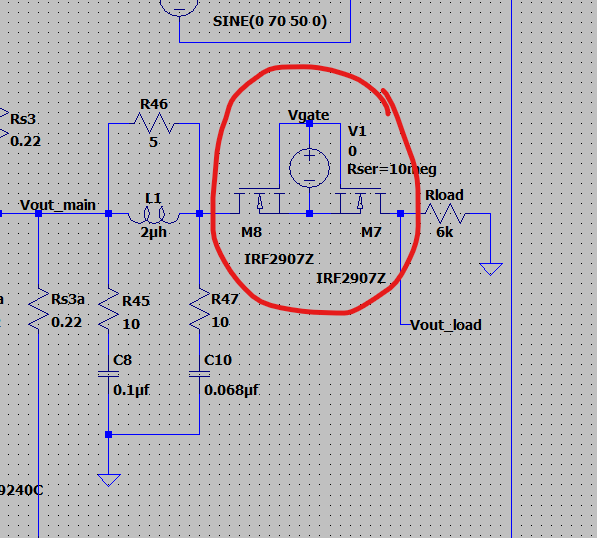This screenshot has height=538, width=597.
Task: Click the ground symbol after Rload
Action: 491,269
